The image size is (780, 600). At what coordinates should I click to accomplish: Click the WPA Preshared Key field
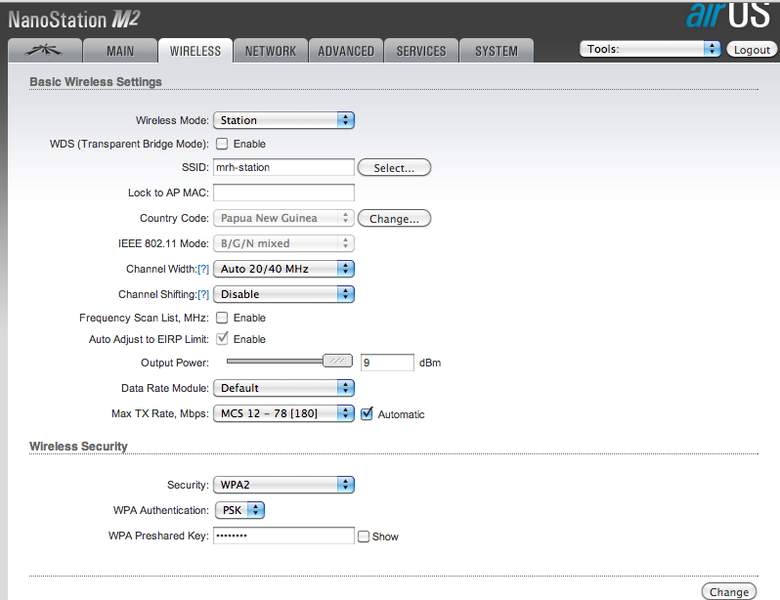pos(284,535)
